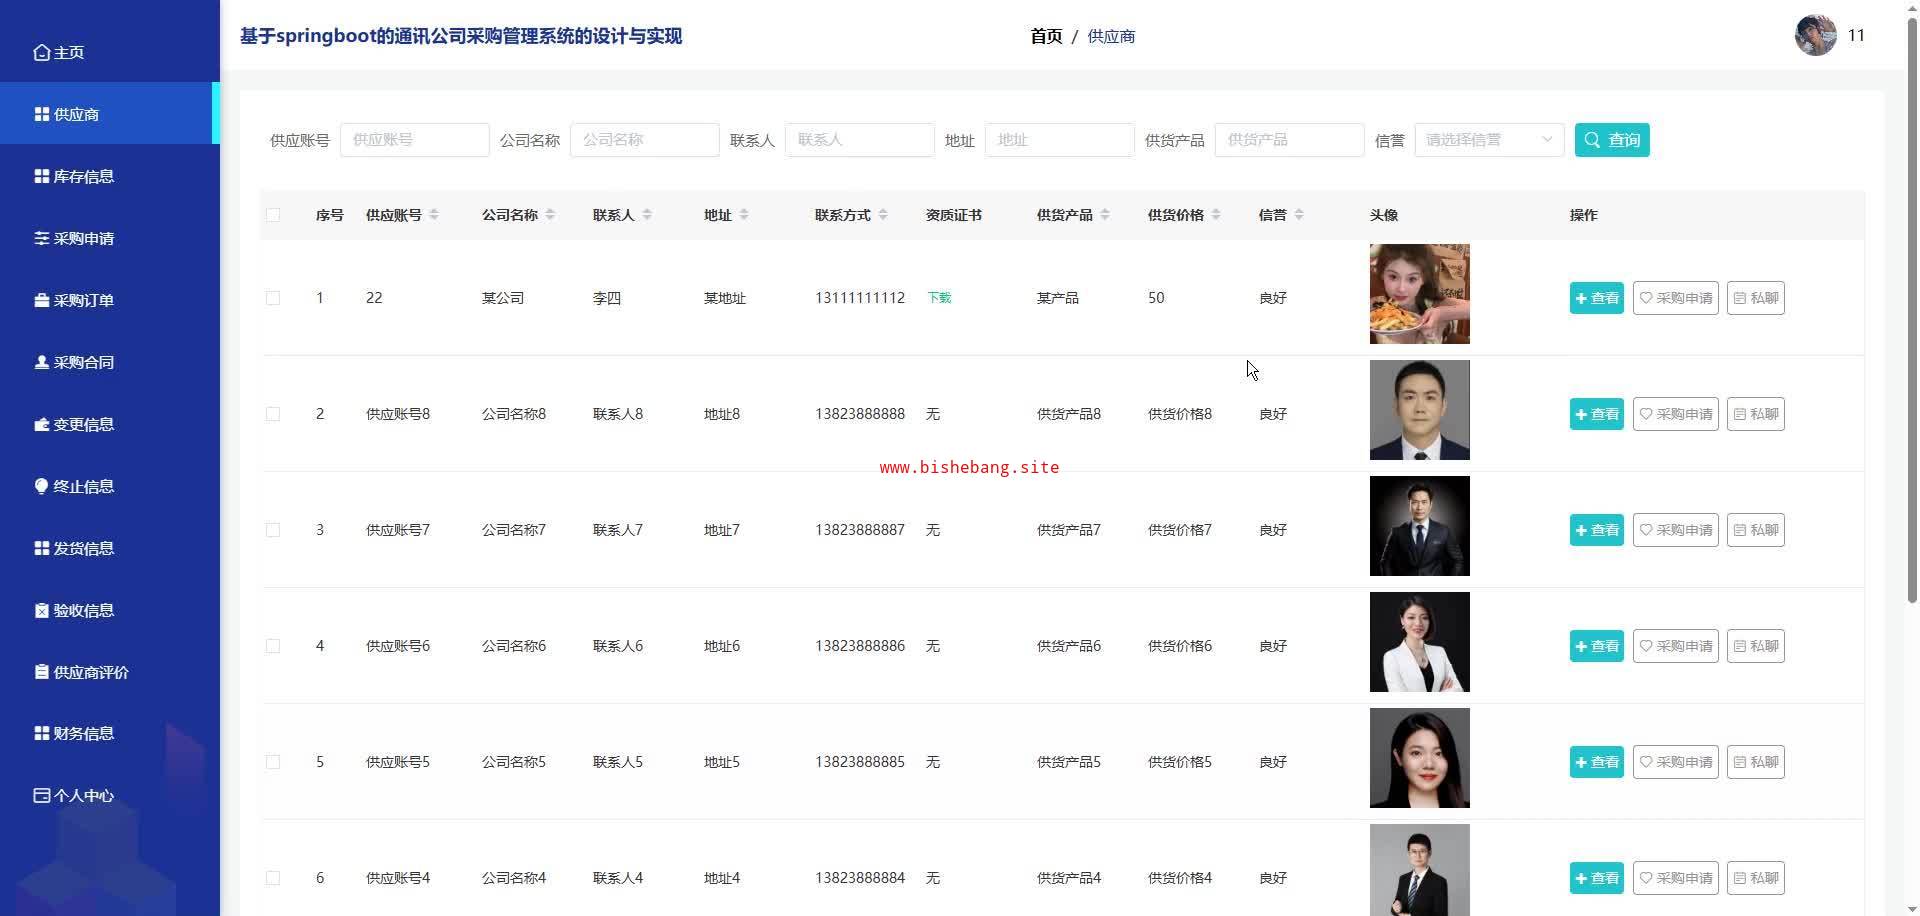Viewport: 1920px width, 916px height.
Task: Tick the select-all checkbox in table header
Action: click(273, 215)
